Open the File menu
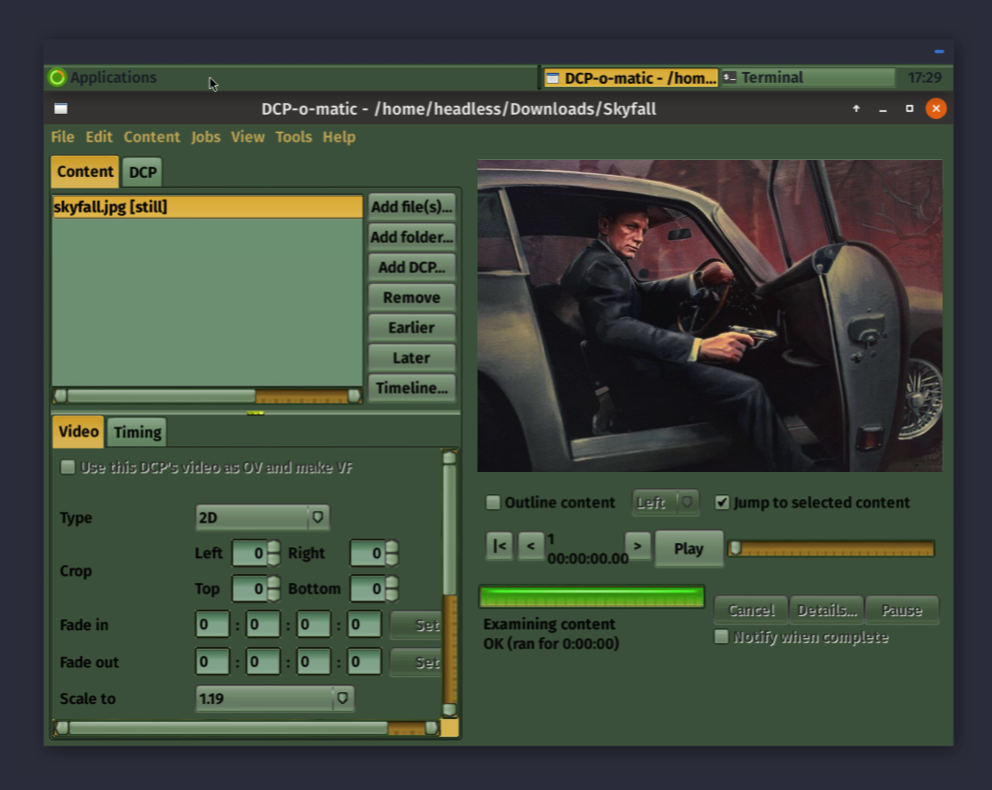Image resolution: width=992 pixels, height=790 pixels. click(x=63, y=137)
